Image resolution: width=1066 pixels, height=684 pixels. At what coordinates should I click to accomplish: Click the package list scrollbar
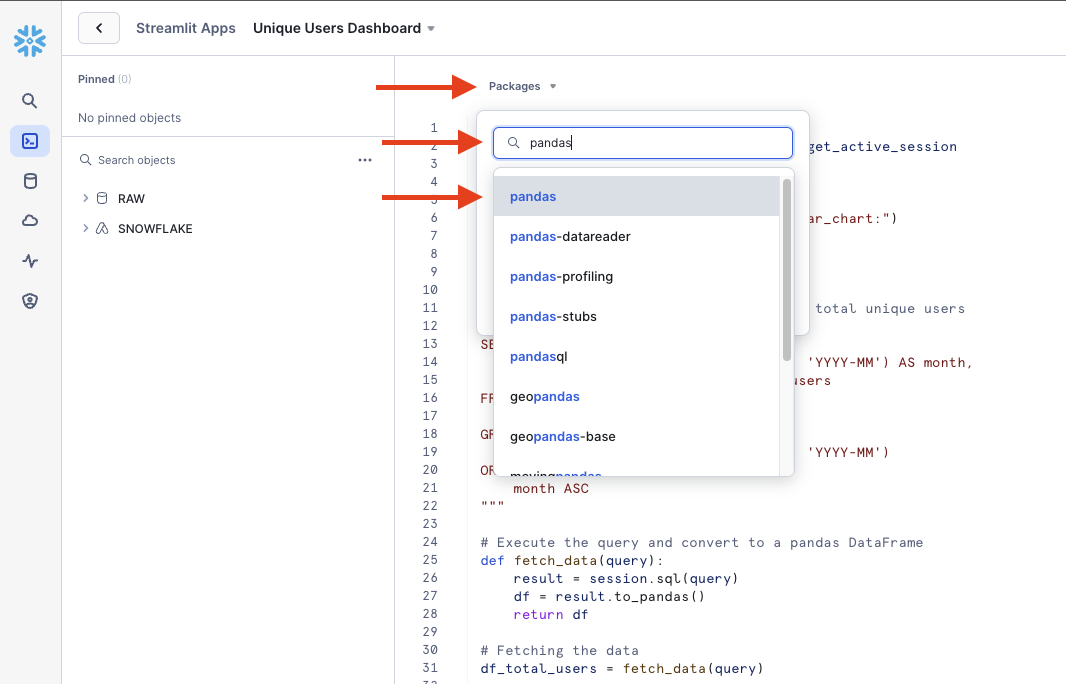click(787, 269)
